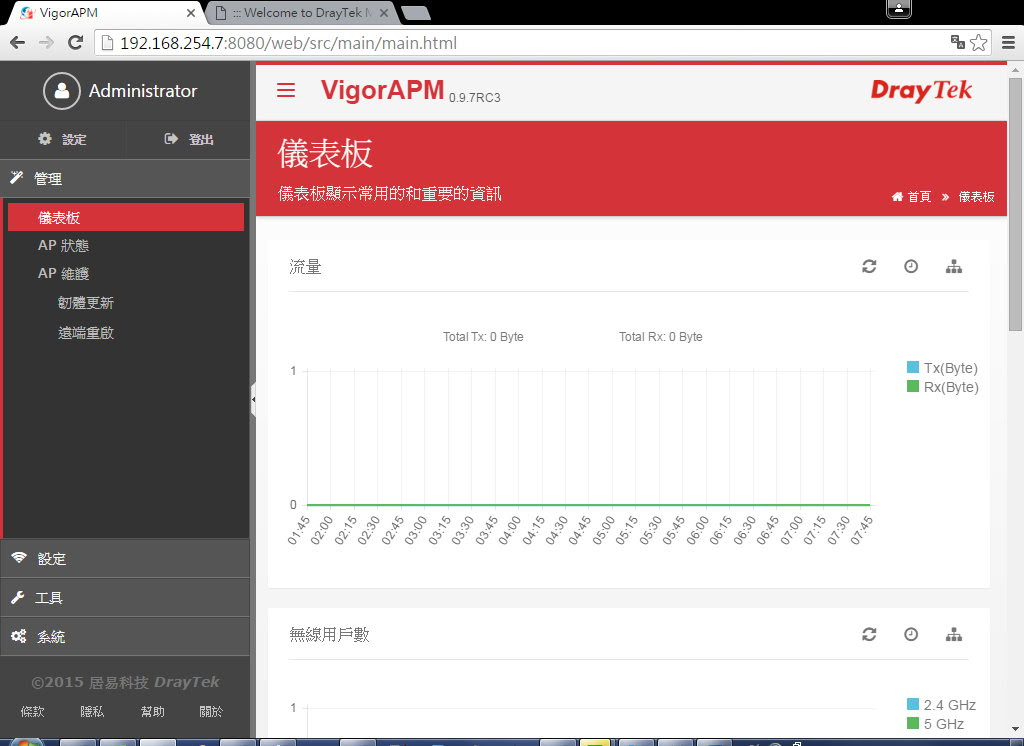Click the Chrome user profile icon
The height and width of the screenshot is (746, 1024).
coord(899,8)
